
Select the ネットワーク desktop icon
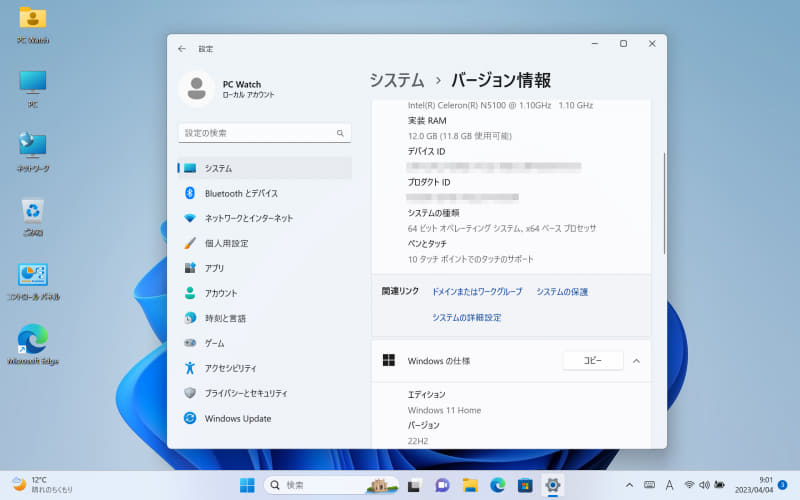tap(33, 152)
